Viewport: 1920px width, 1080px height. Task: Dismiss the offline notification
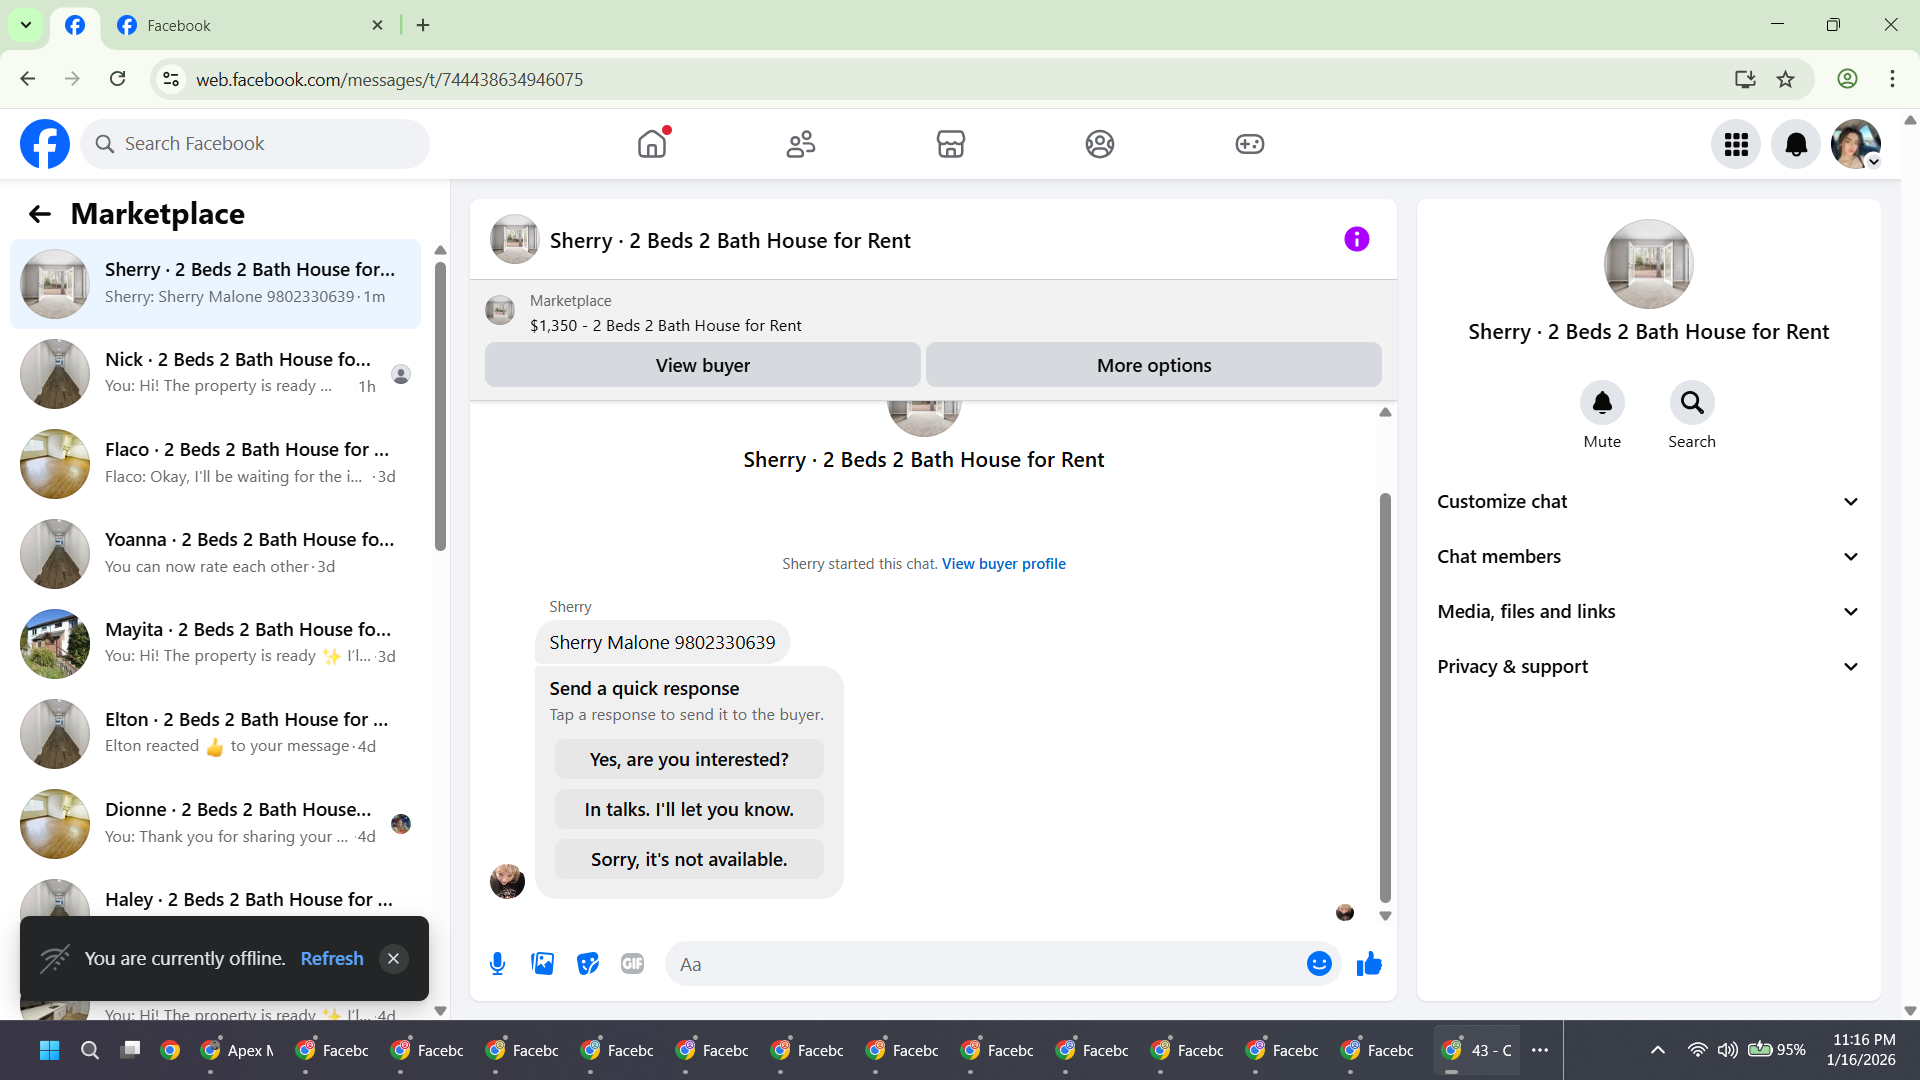[393, 958]
